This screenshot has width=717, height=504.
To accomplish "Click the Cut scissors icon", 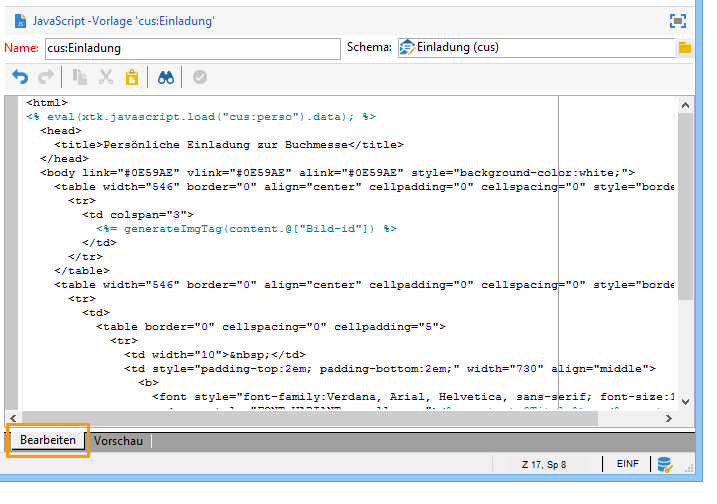I will point(106,77).
